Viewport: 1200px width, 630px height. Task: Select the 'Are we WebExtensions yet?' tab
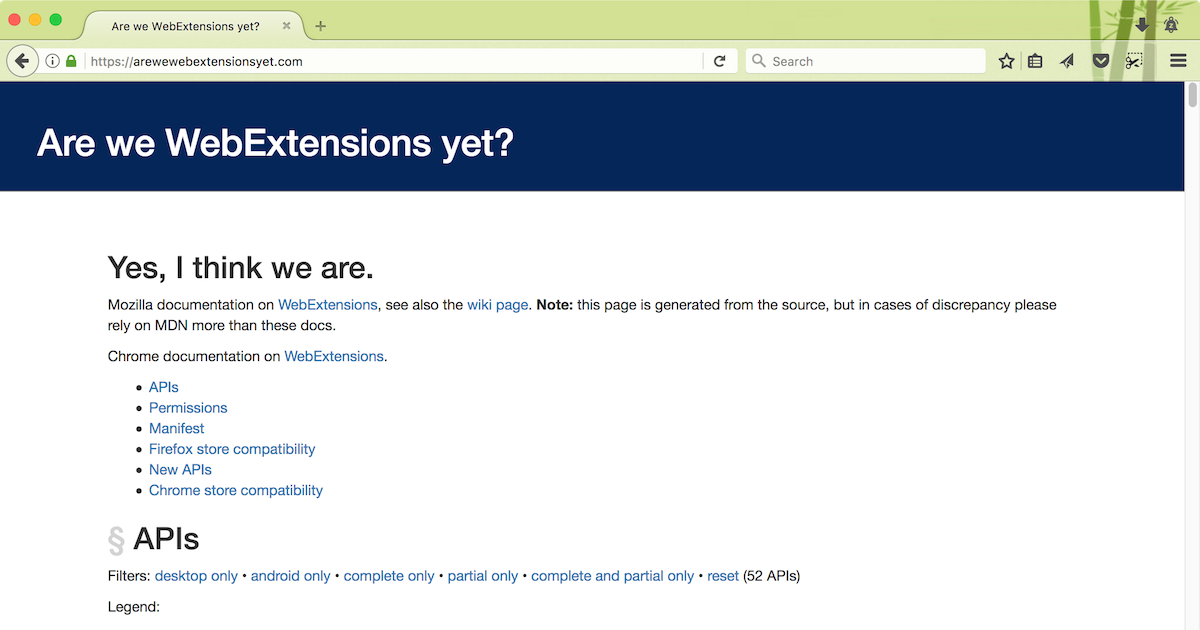coord(185,26)
